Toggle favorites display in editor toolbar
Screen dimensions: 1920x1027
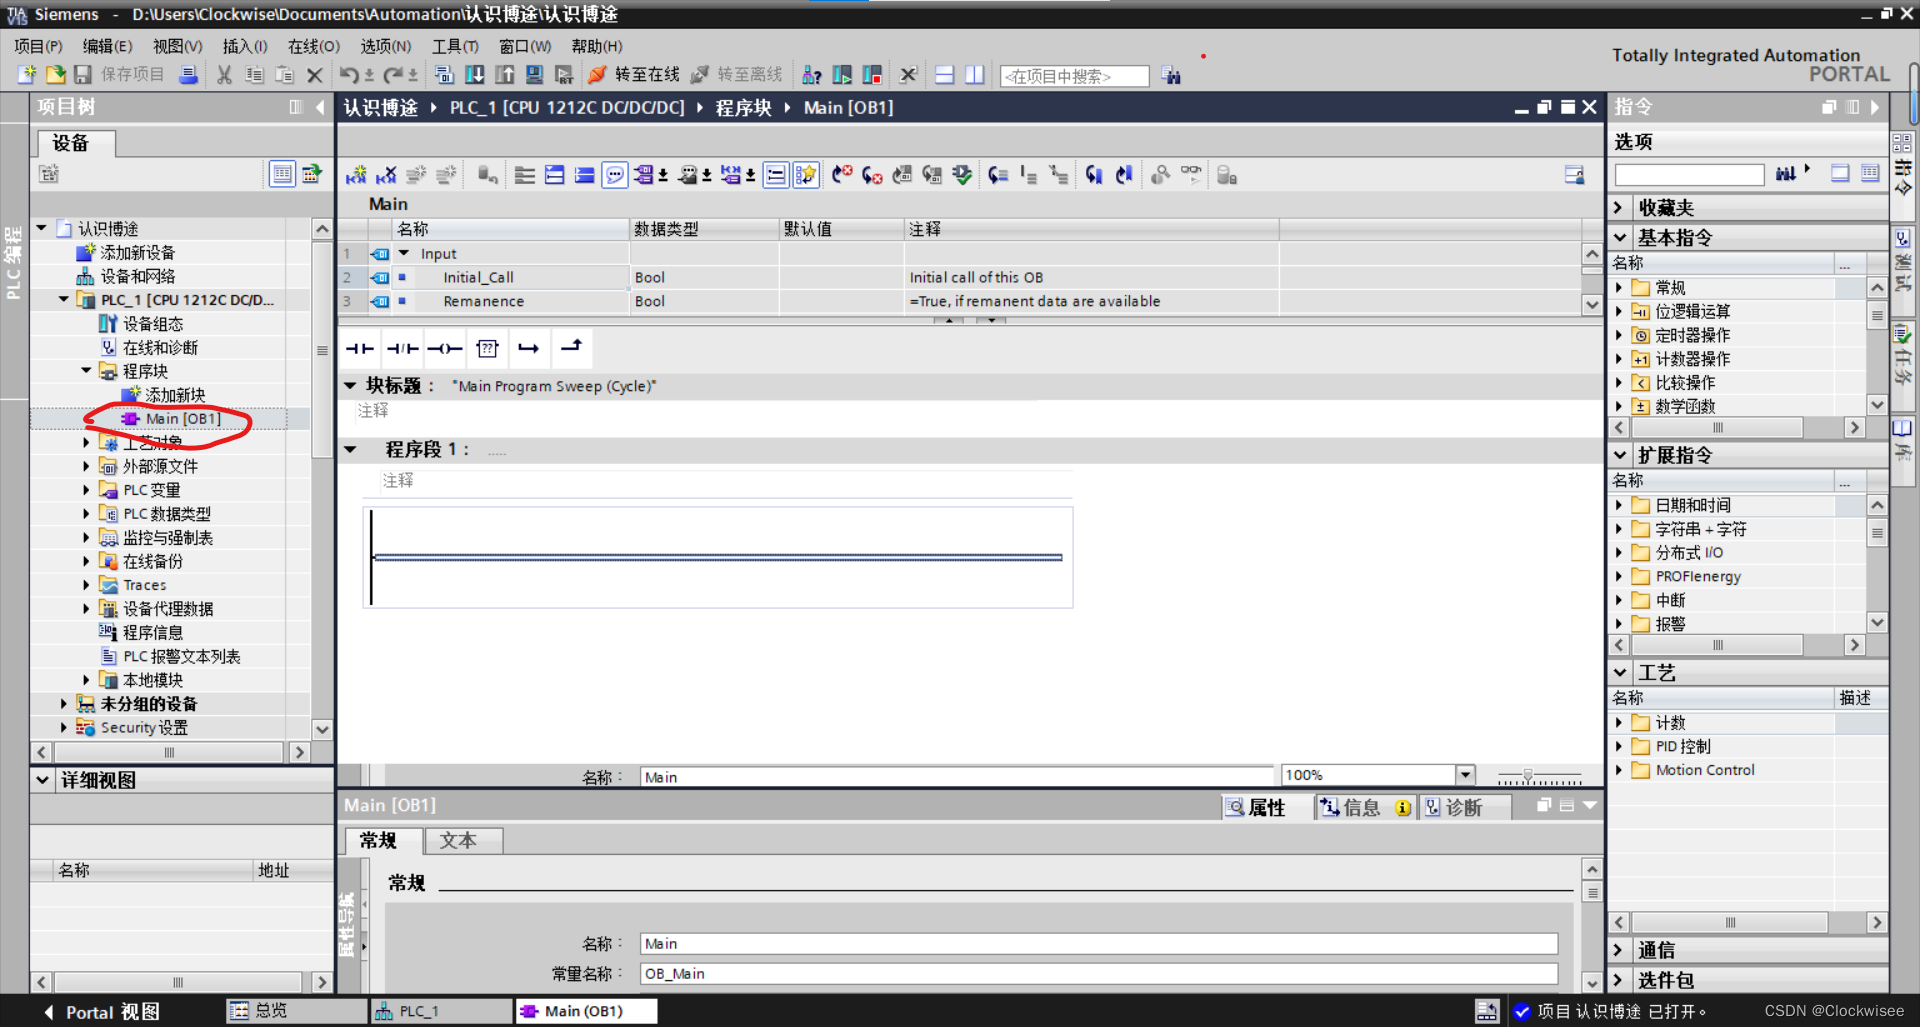click(x=806, y=175)
